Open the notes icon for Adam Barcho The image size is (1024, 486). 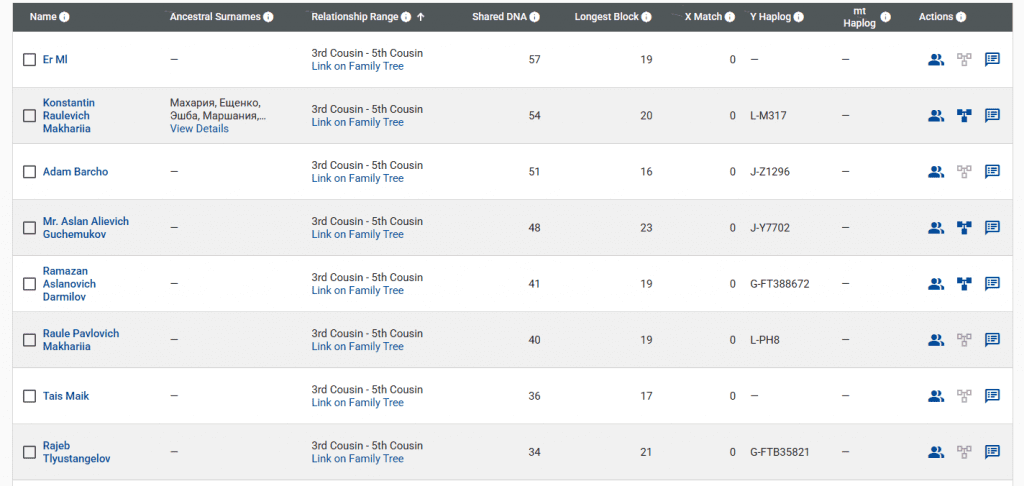[x=992, y=172]
